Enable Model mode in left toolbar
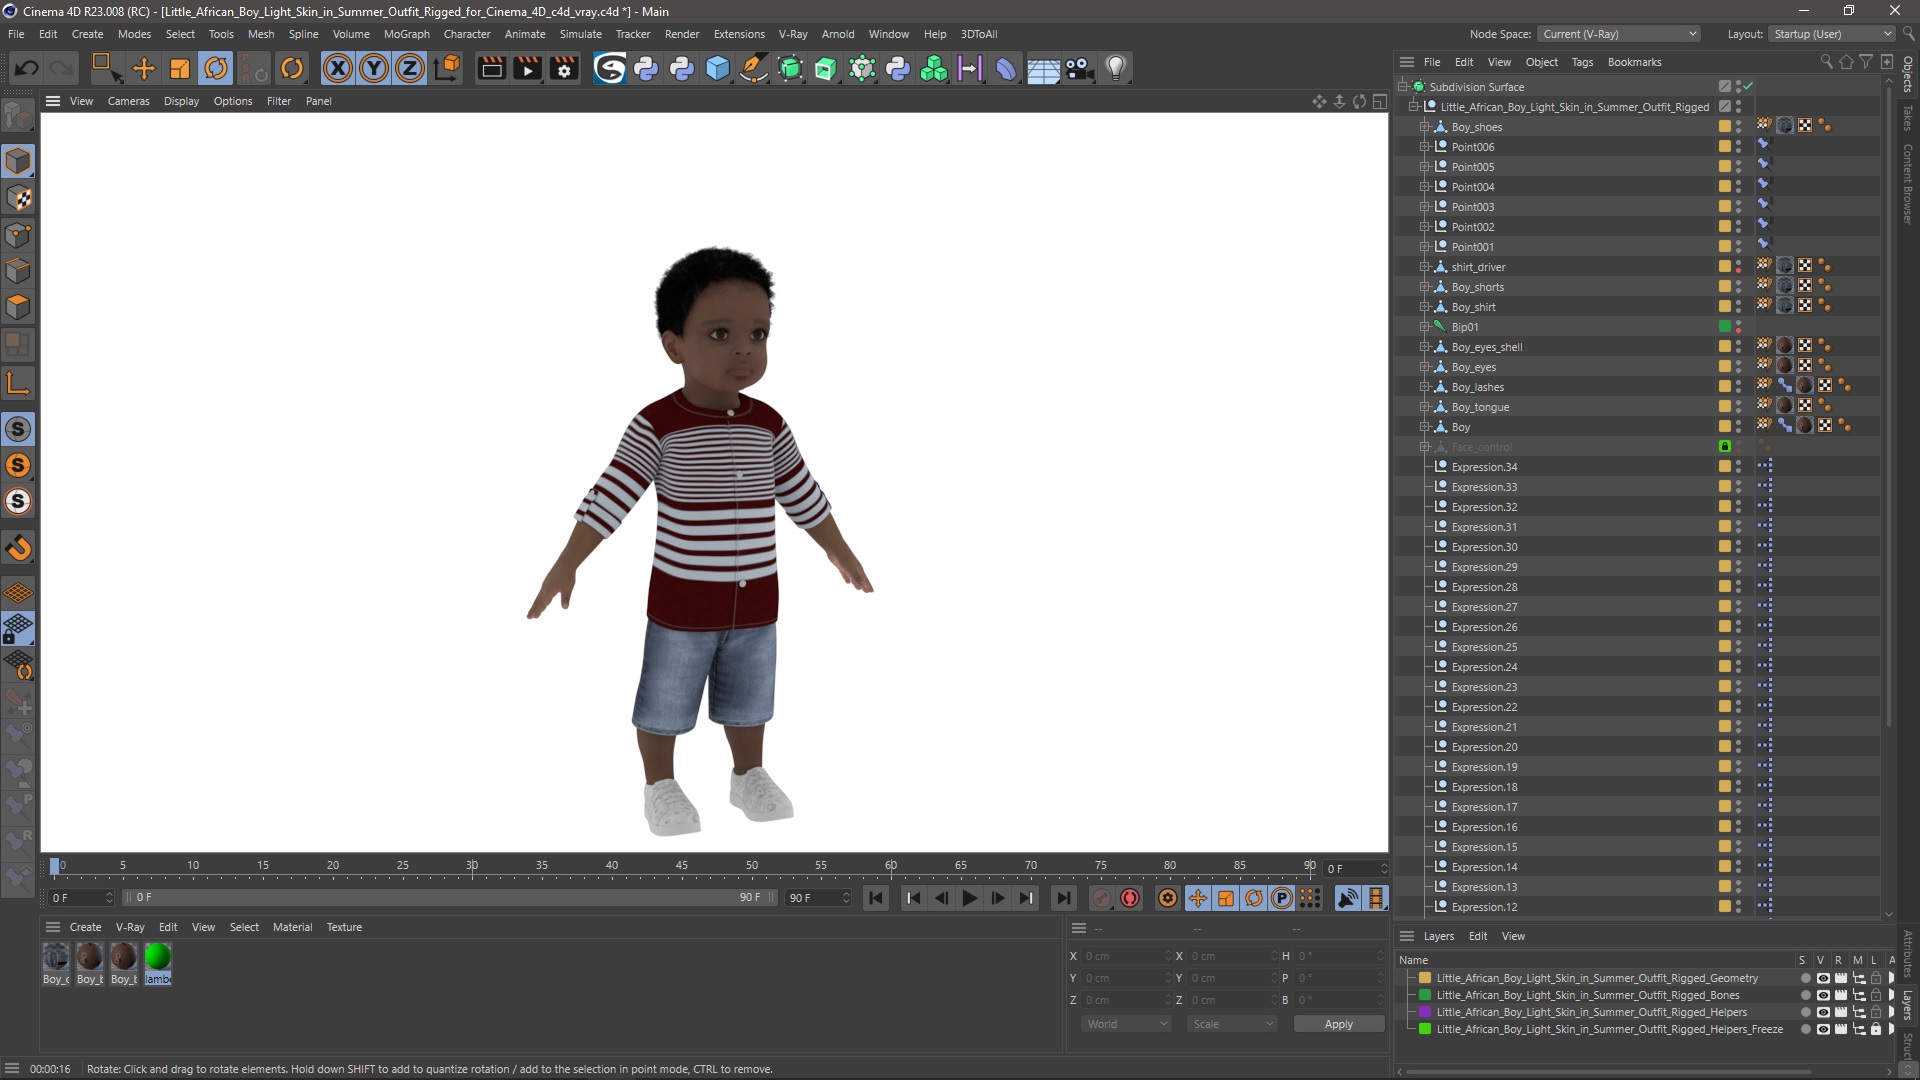This screenshot has width=1920, height=1080. click(18, 161)
